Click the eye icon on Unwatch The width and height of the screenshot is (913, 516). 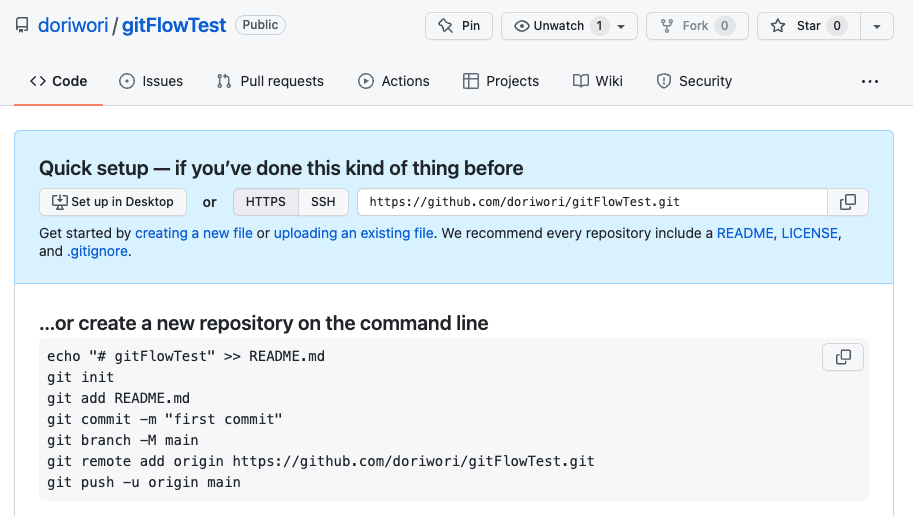coord(522,26)
